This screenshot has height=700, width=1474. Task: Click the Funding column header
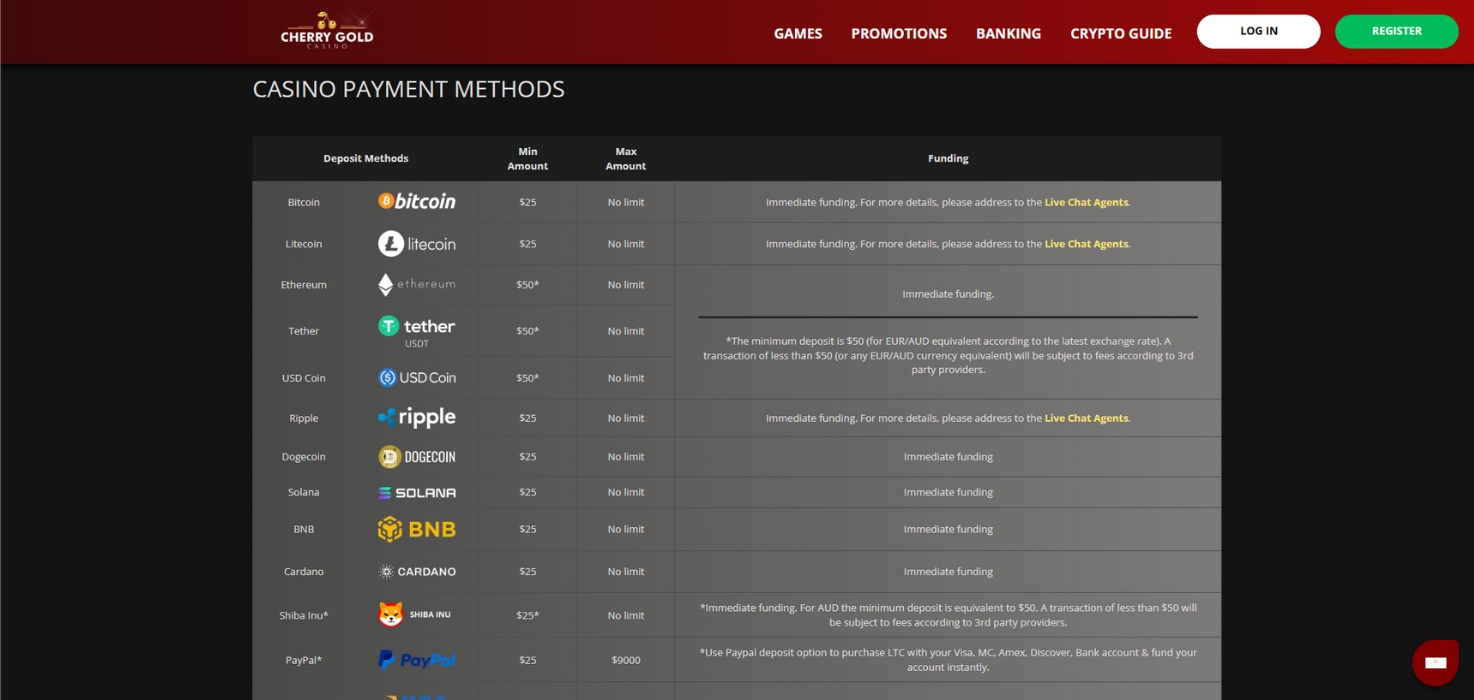pyautogui.click(x=948, y=158)
